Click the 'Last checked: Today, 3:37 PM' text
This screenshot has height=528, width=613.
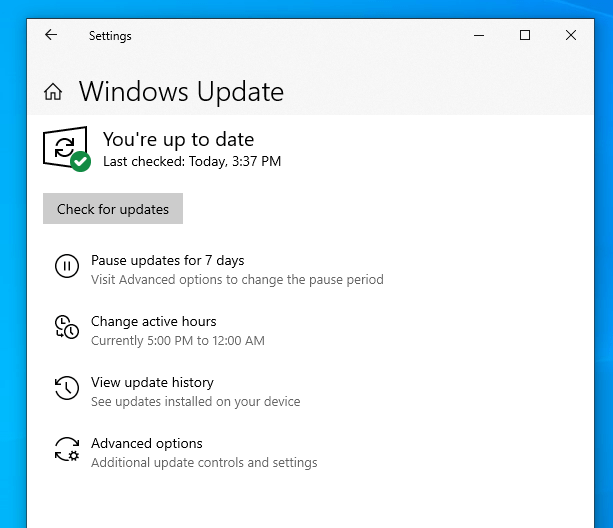[192, 161]
